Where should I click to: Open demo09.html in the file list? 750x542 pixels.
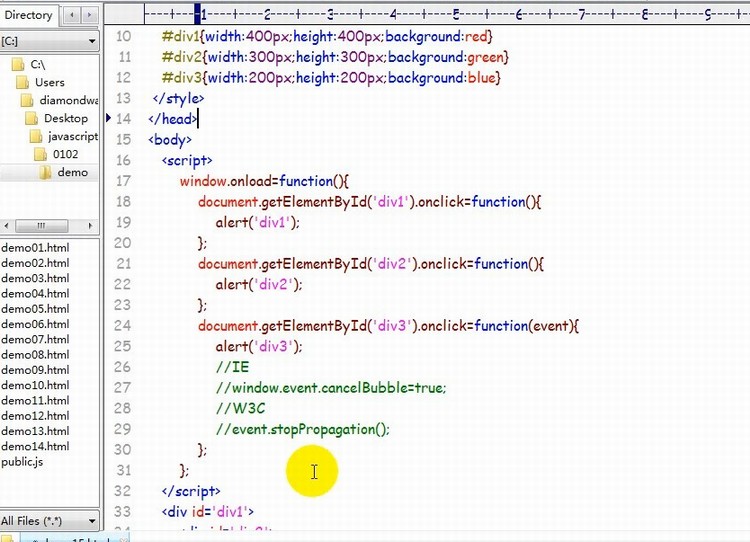pyautogui.click(x=35, y=370)
